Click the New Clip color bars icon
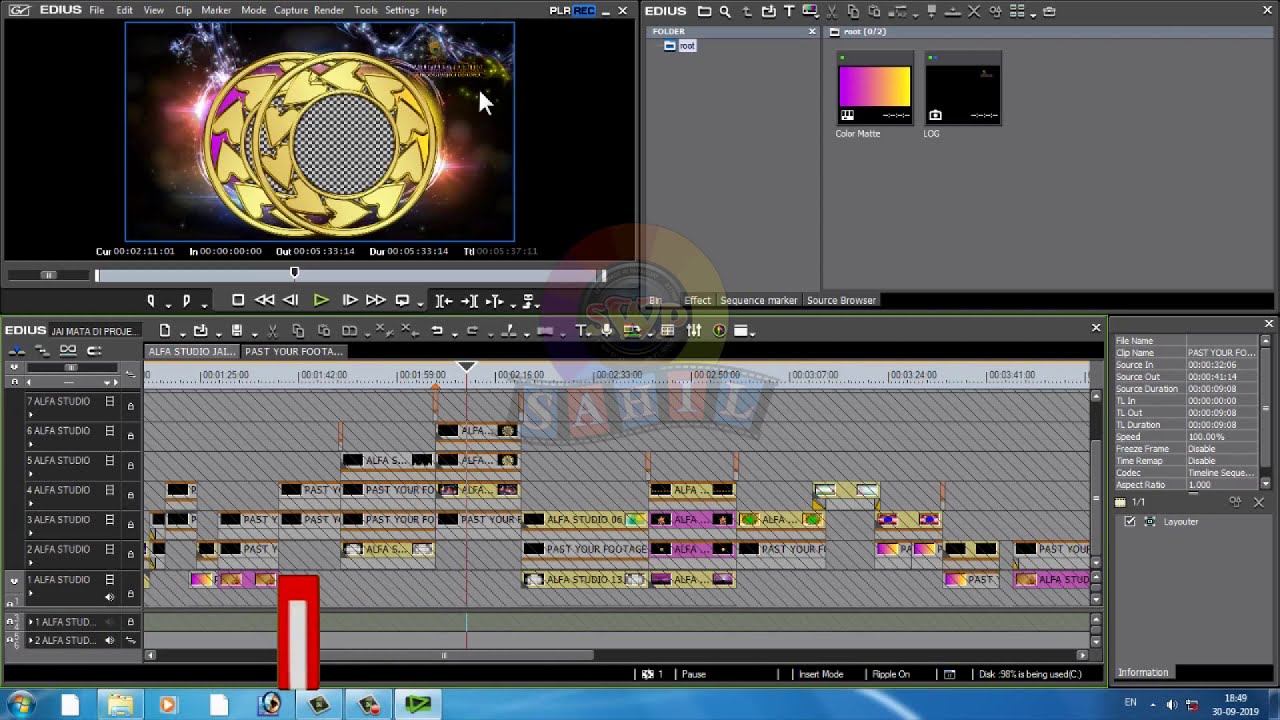 click(x=809, y=11)
